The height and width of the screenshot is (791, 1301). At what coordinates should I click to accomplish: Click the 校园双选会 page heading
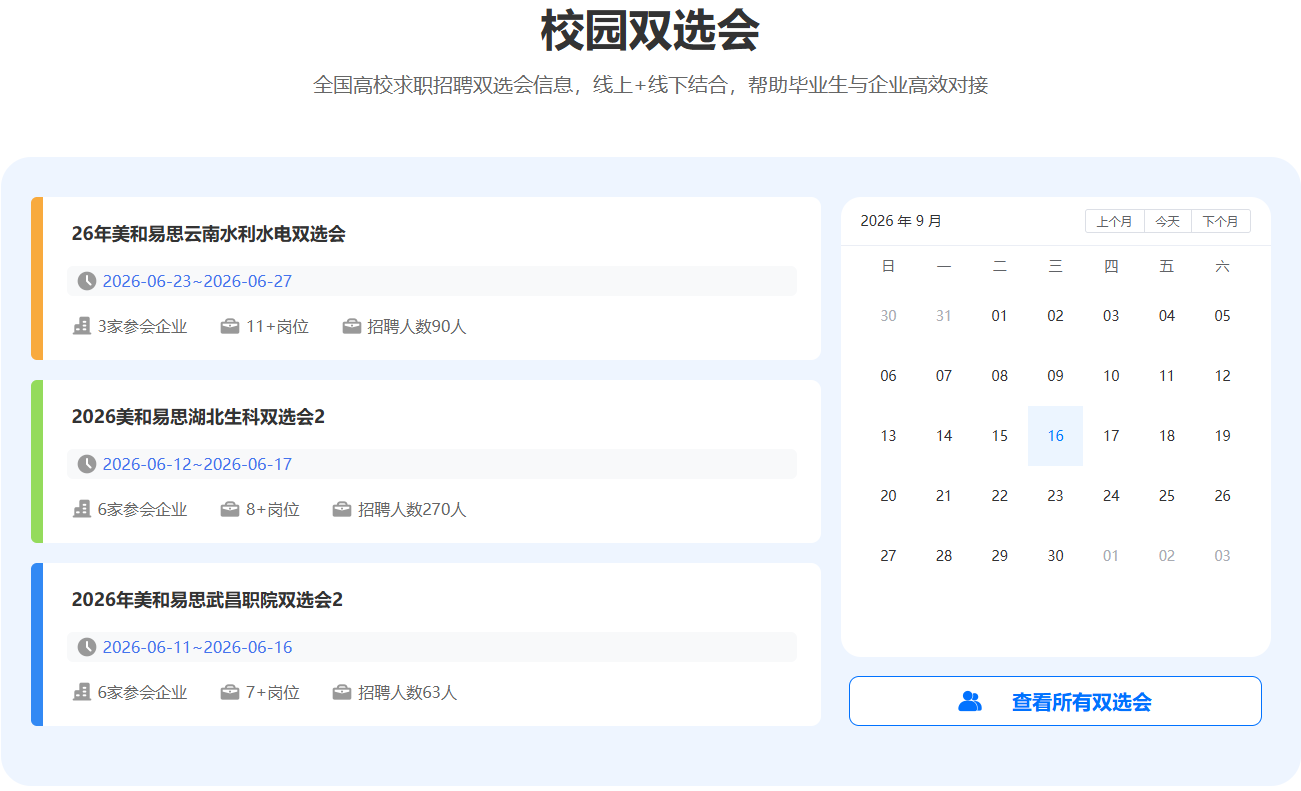coord(650,30)
